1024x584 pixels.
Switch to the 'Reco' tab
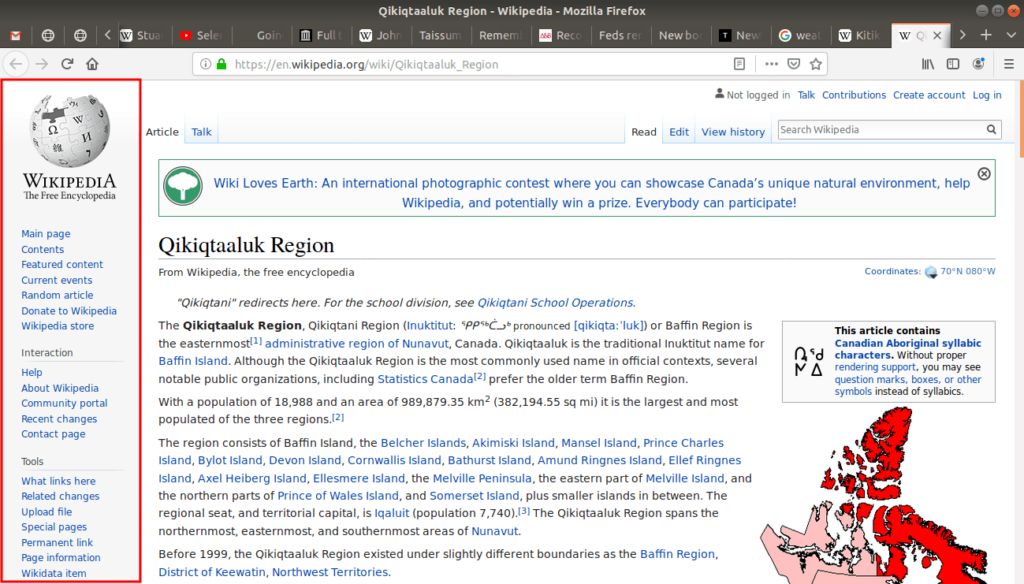point(562,35)
